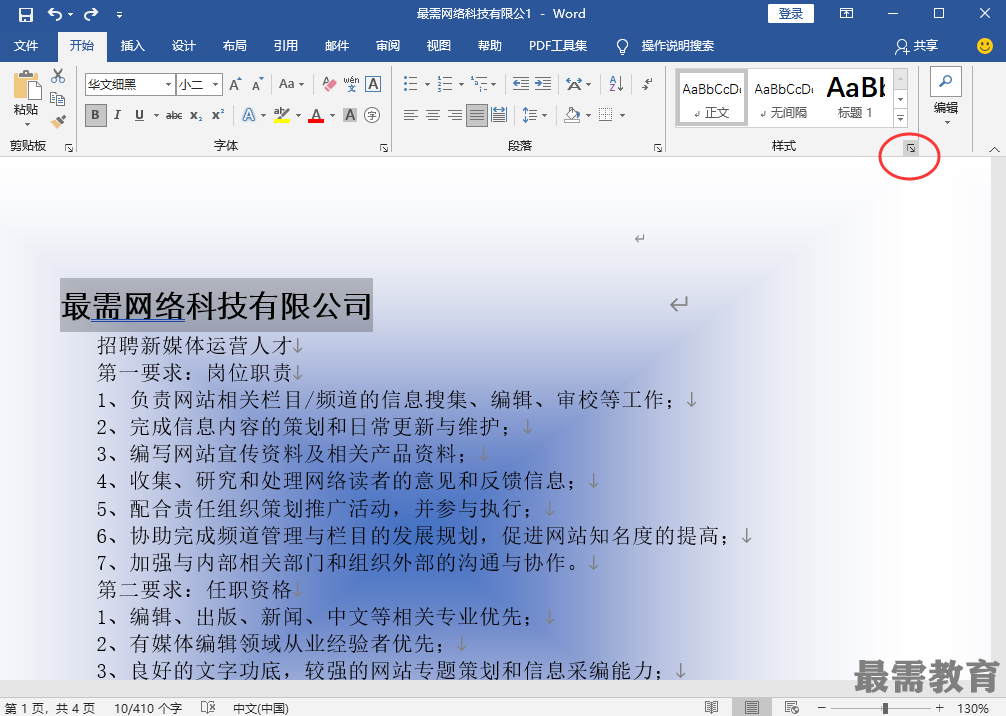Open the 文件 menu
The image size is (1006, 716).
pyautogui.click(x=26, y=46)
